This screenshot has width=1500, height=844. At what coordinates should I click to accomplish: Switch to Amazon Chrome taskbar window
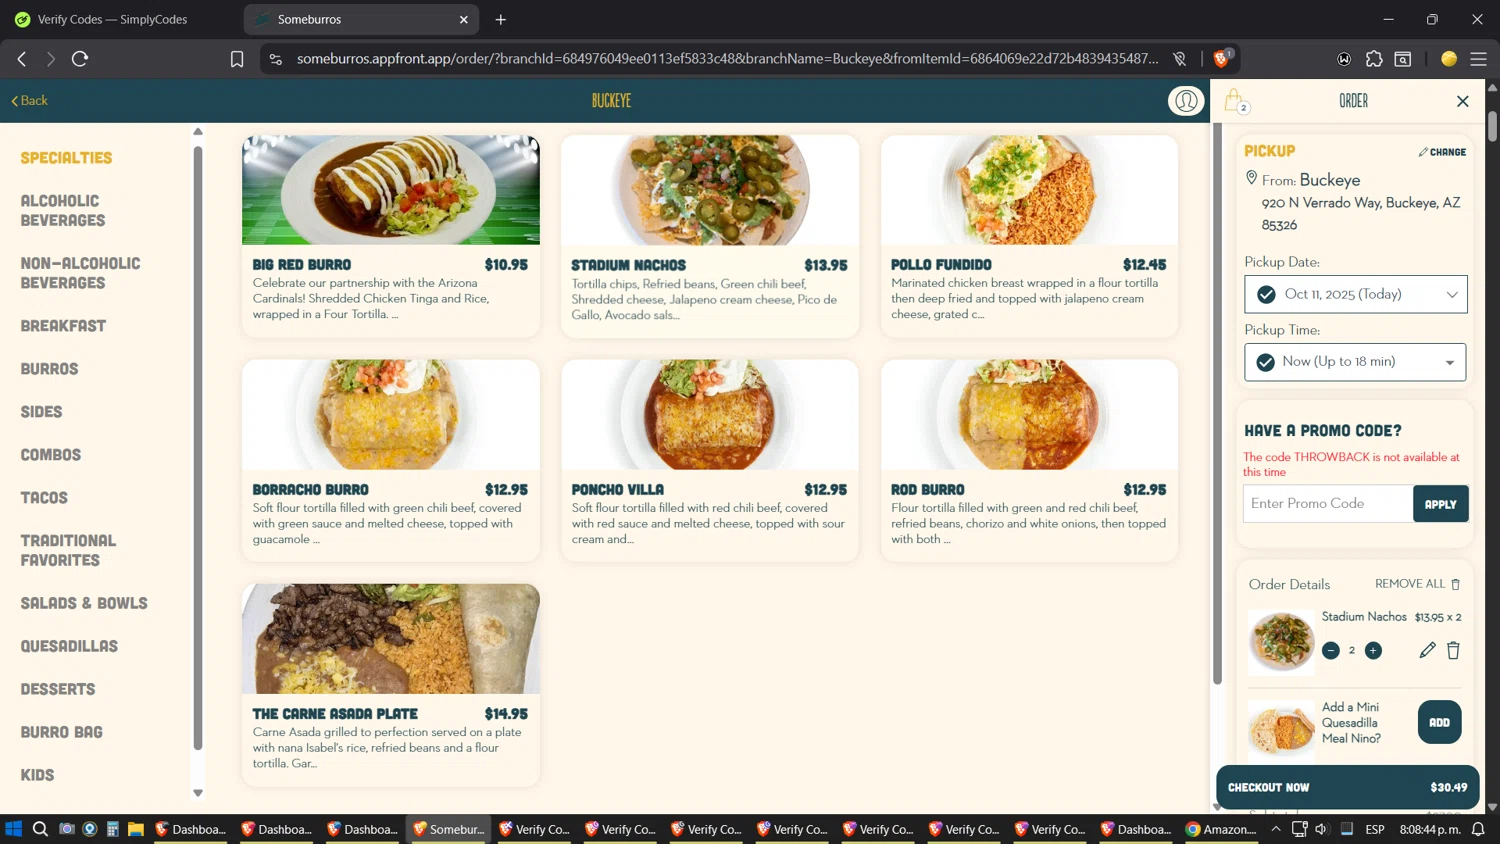click(1221, 829)
